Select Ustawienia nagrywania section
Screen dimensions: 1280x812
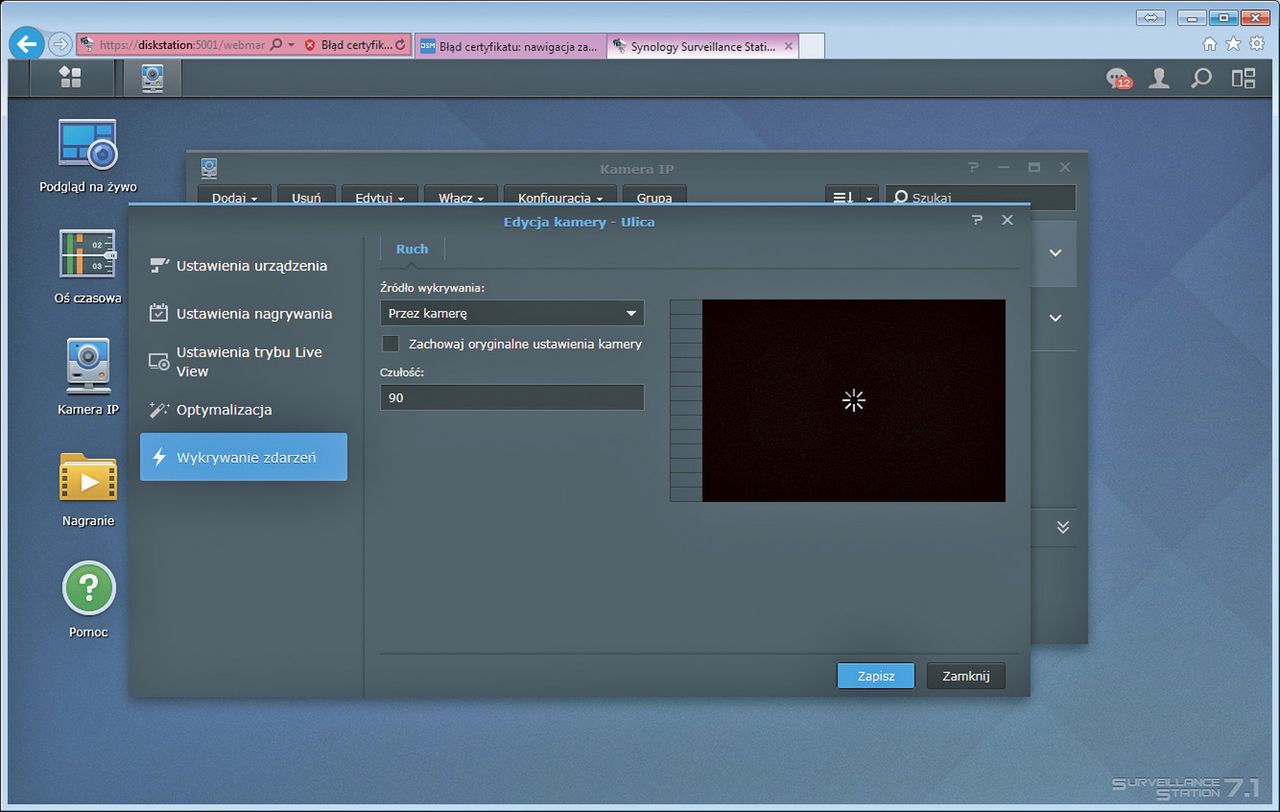click(244, 314)
